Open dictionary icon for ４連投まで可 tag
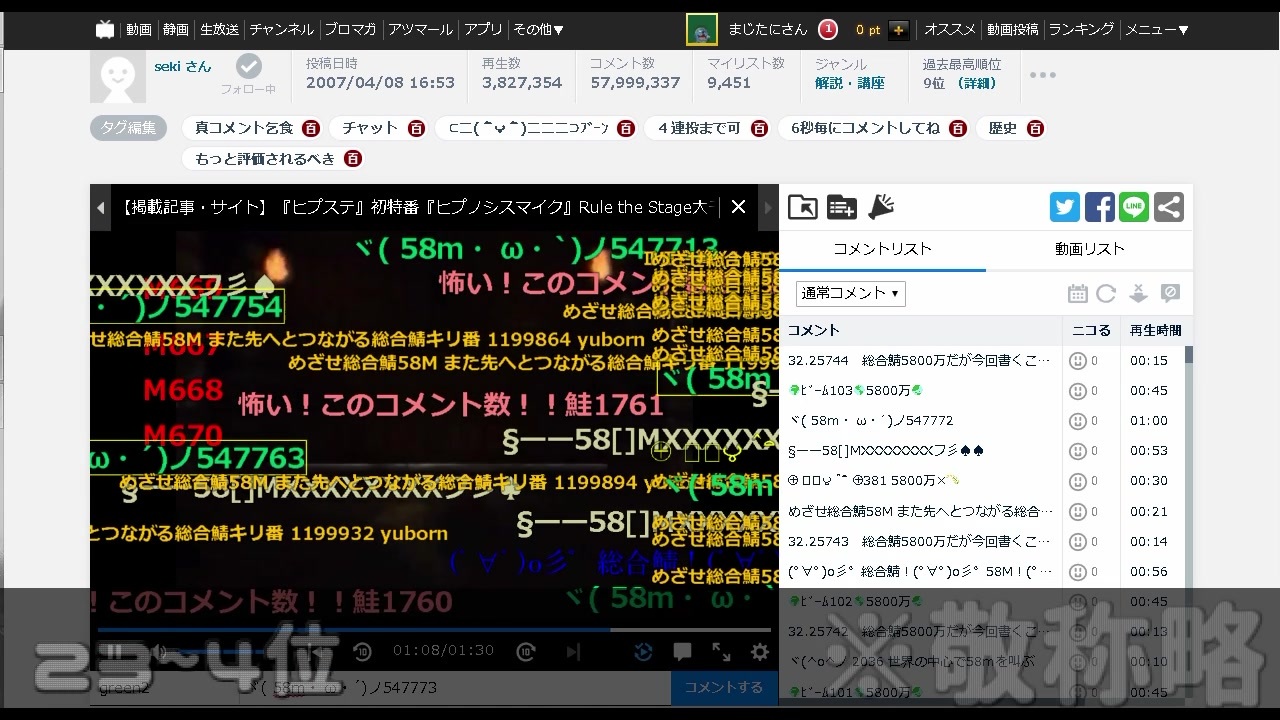This screenshot has width=1280, height=720. point(759,128)
